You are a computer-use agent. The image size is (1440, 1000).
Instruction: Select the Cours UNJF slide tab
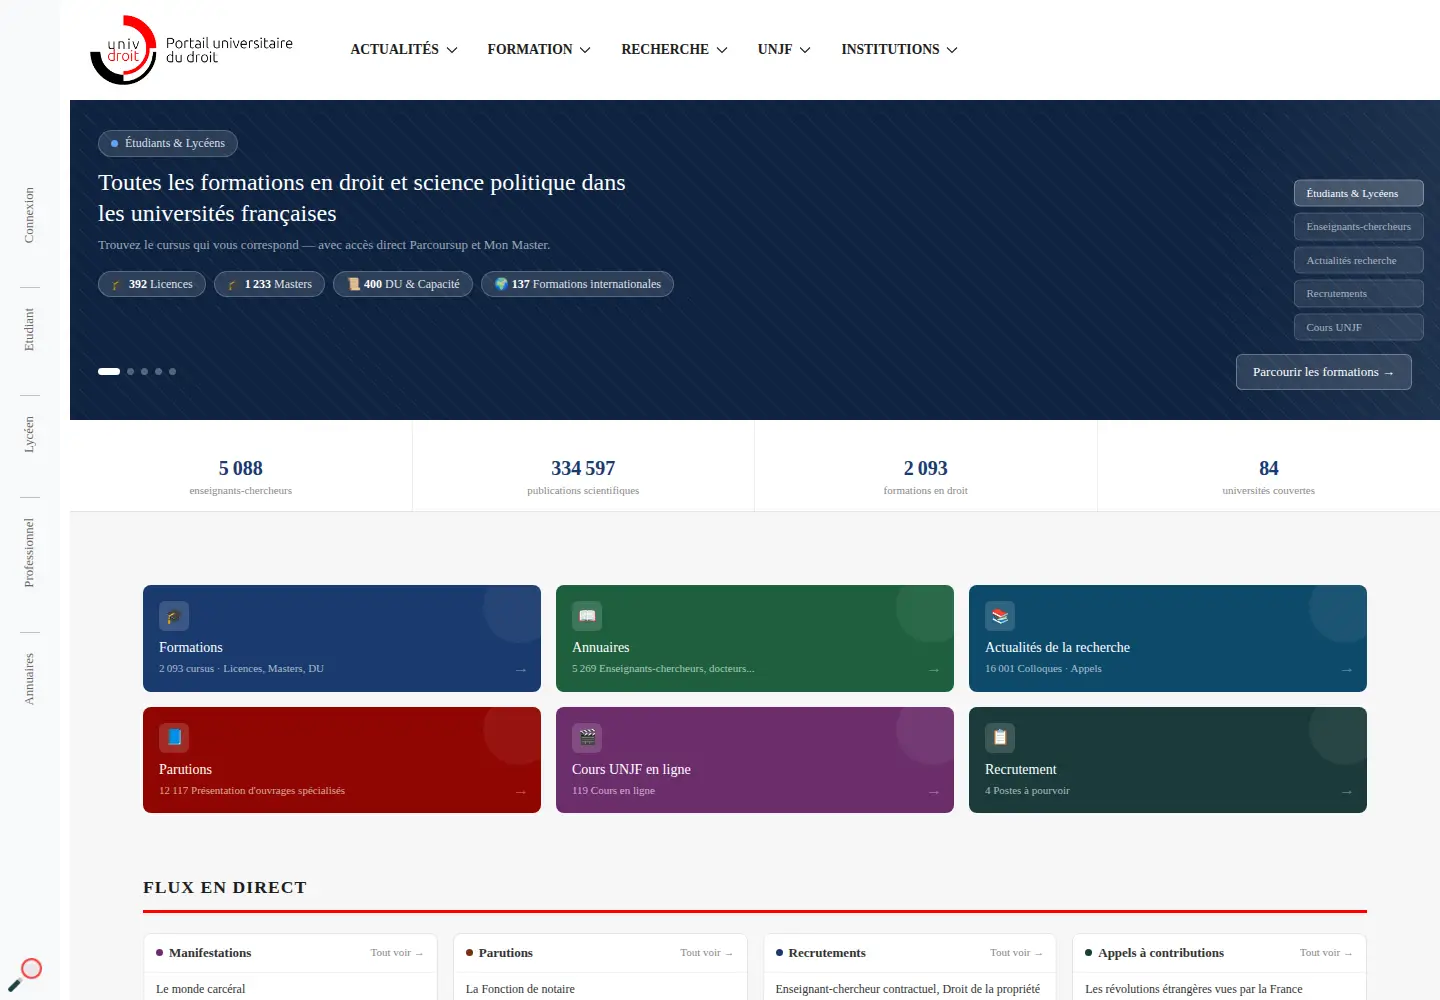point(1358,327)
